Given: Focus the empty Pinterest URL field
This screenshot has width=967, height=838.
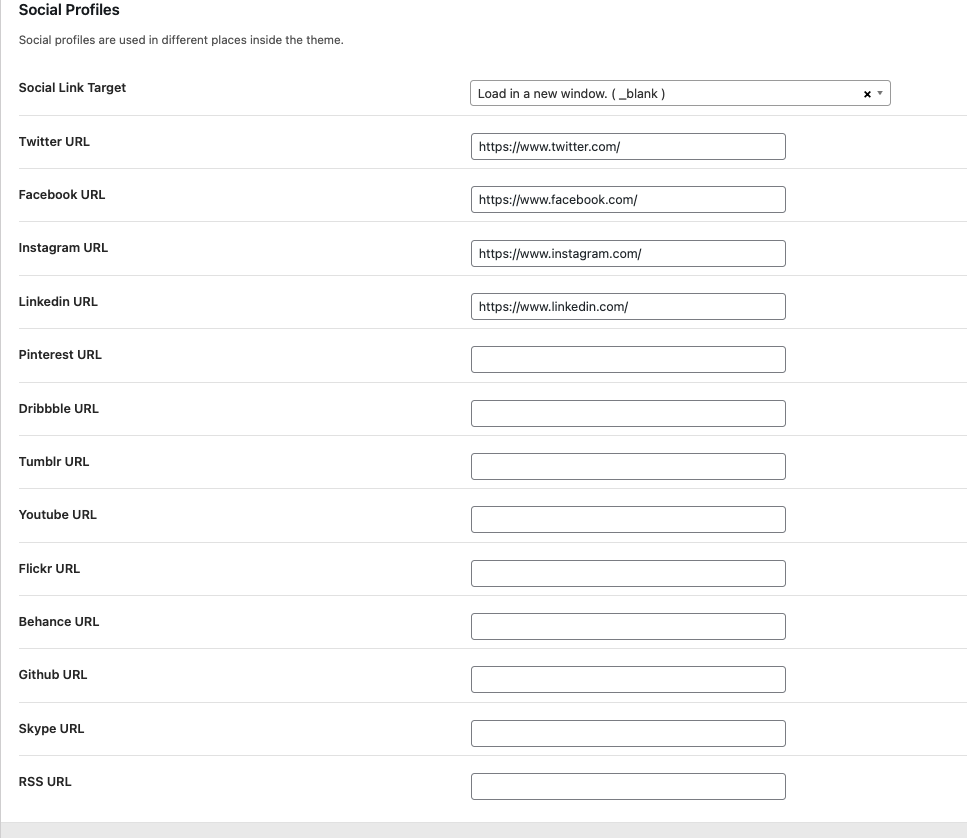Looking at the screenshot, I should click(628, 360).
